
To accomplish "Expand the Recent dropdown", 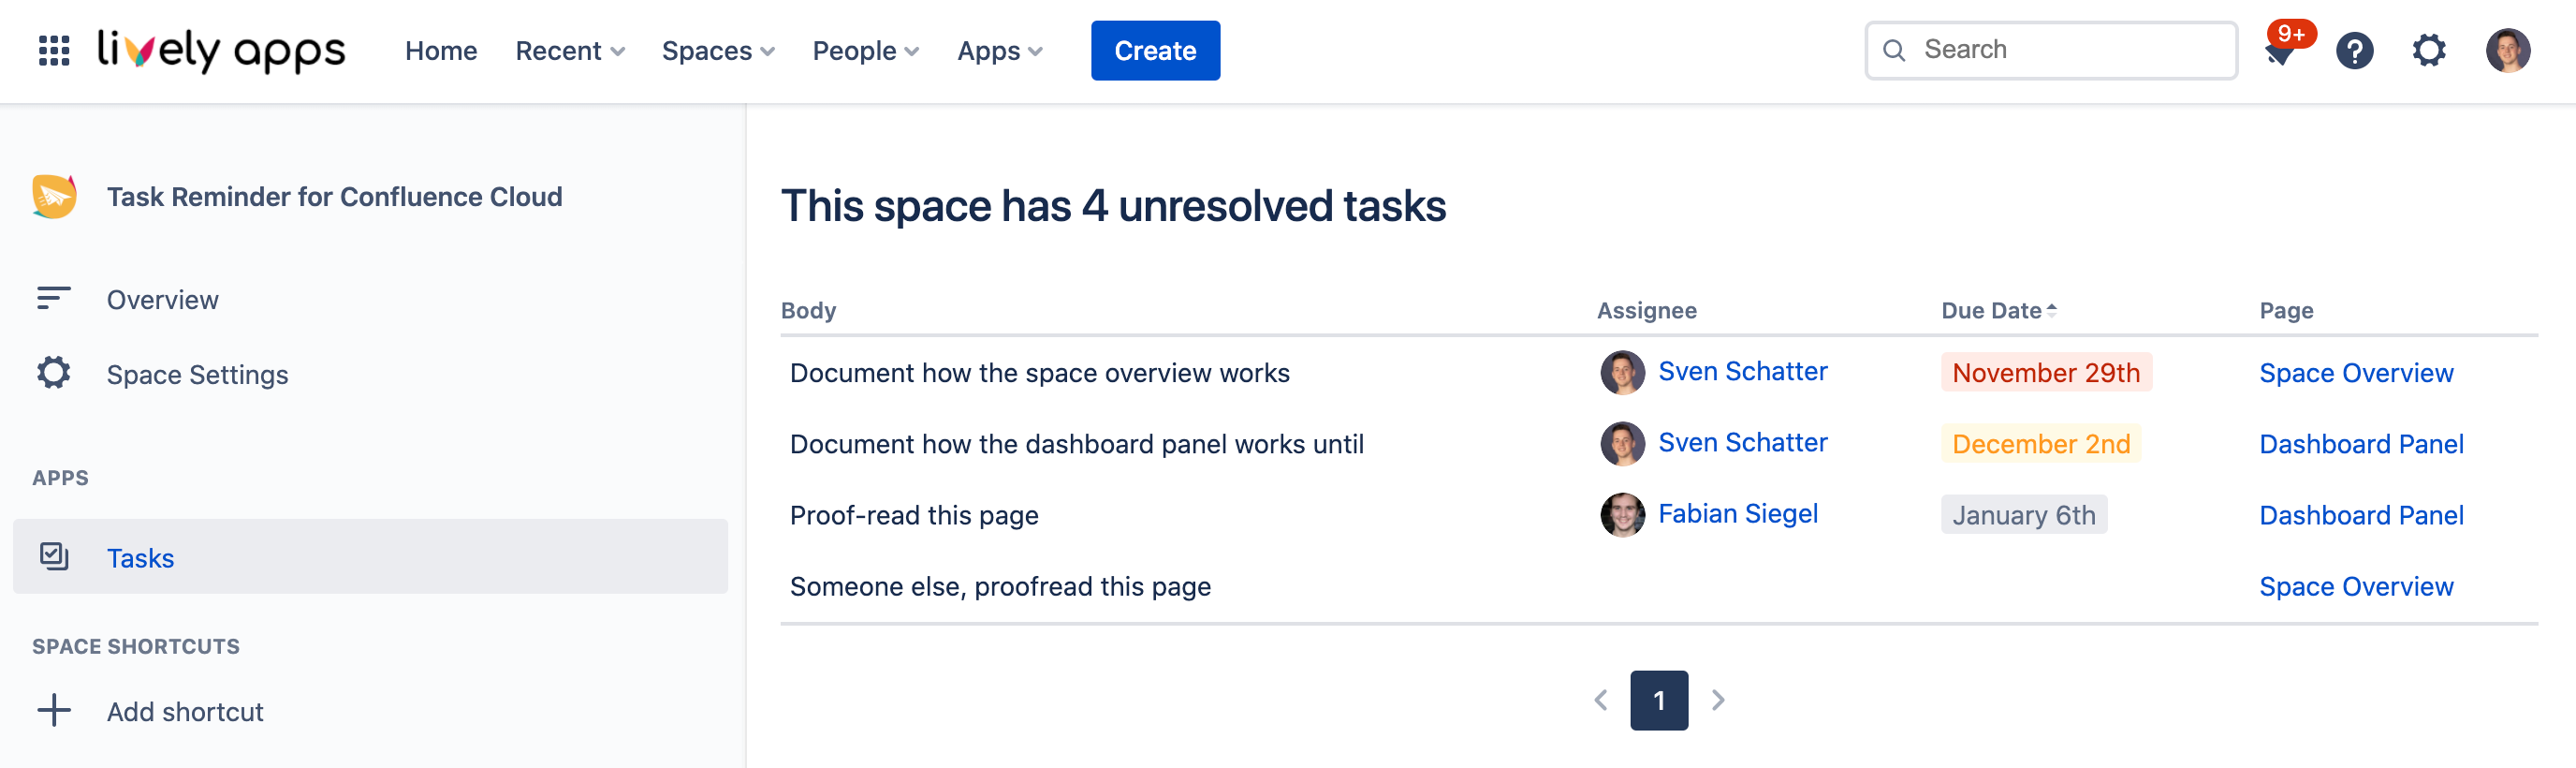I will click(570, 51).
